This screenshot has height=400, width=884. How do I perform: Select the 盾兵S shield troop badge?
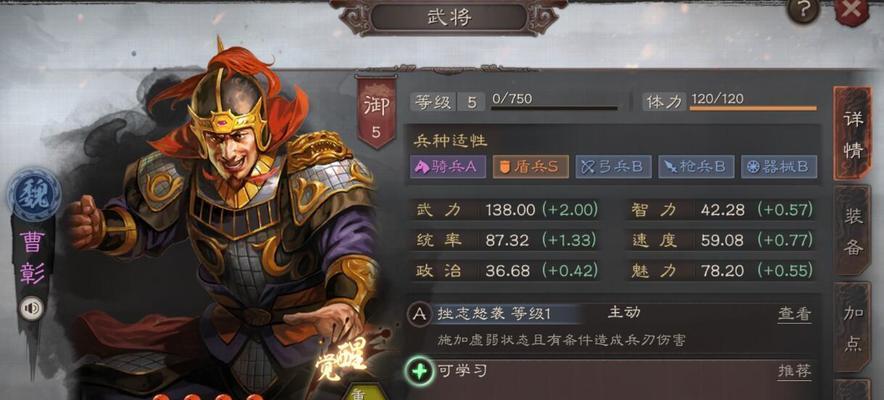(x=531, y=167)
